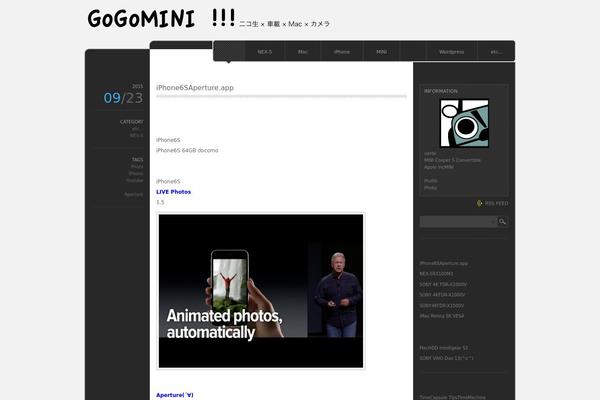600x400 pixels.
Task: Click the text iPhone6S 64GB docomo
Action: tap(187, 150)
